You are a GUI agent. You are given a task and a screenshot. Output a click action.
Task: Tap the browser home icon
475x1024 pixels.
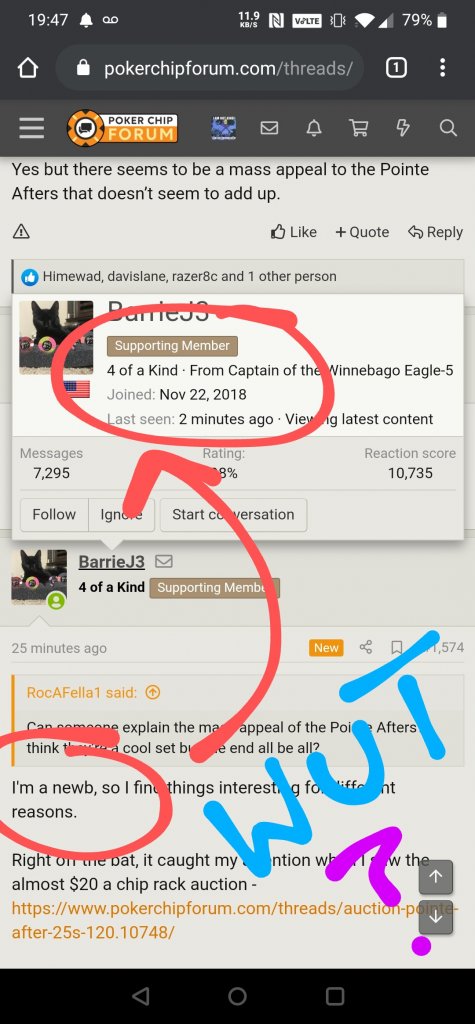pyautogui.click(x=27, y=68)
